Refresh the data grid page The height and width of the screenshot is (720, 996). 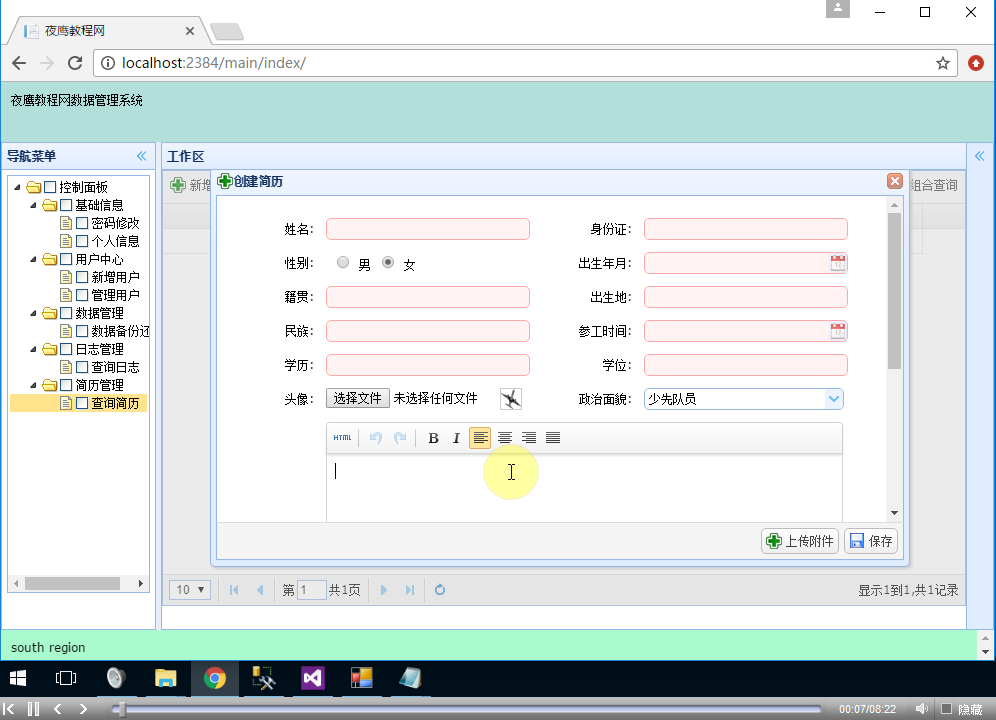(440, 590)
